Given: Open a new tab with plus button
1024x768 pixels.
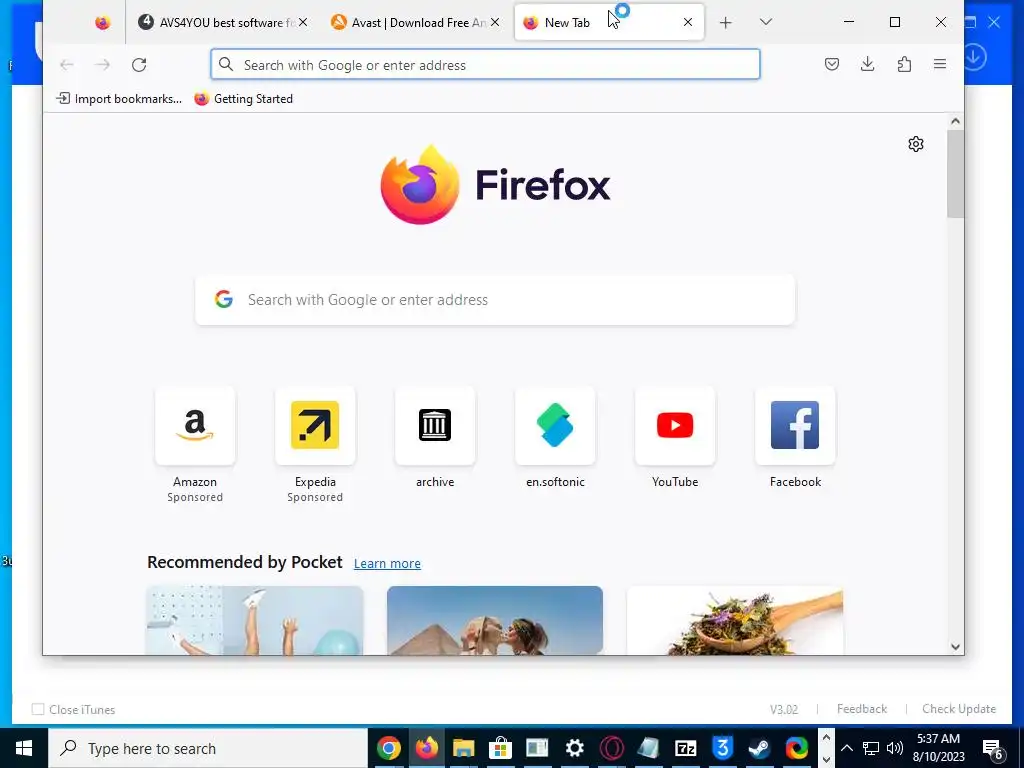Looking at the screenshot, I should tap(726, 23).
